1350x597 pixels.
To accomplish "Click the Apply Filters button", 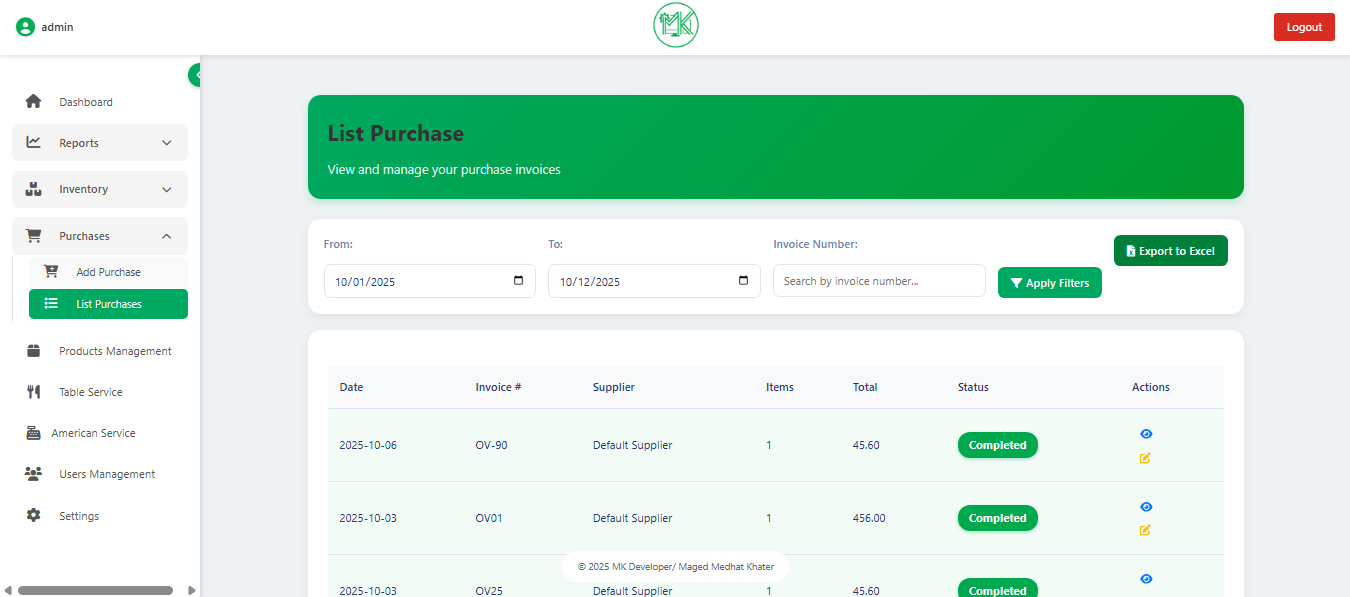I will click(1049, 283).
